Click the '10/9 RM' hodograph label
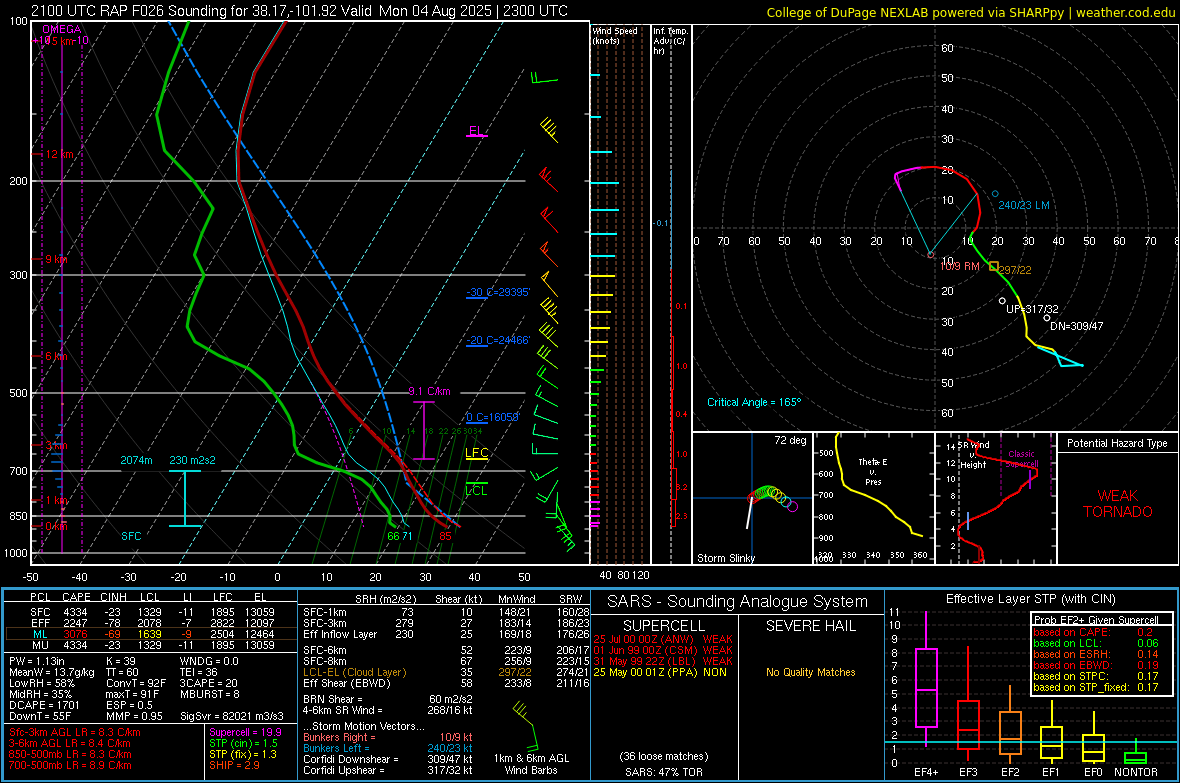The width and height of the screenshot is (1180, 783). (x=960, y=267)
